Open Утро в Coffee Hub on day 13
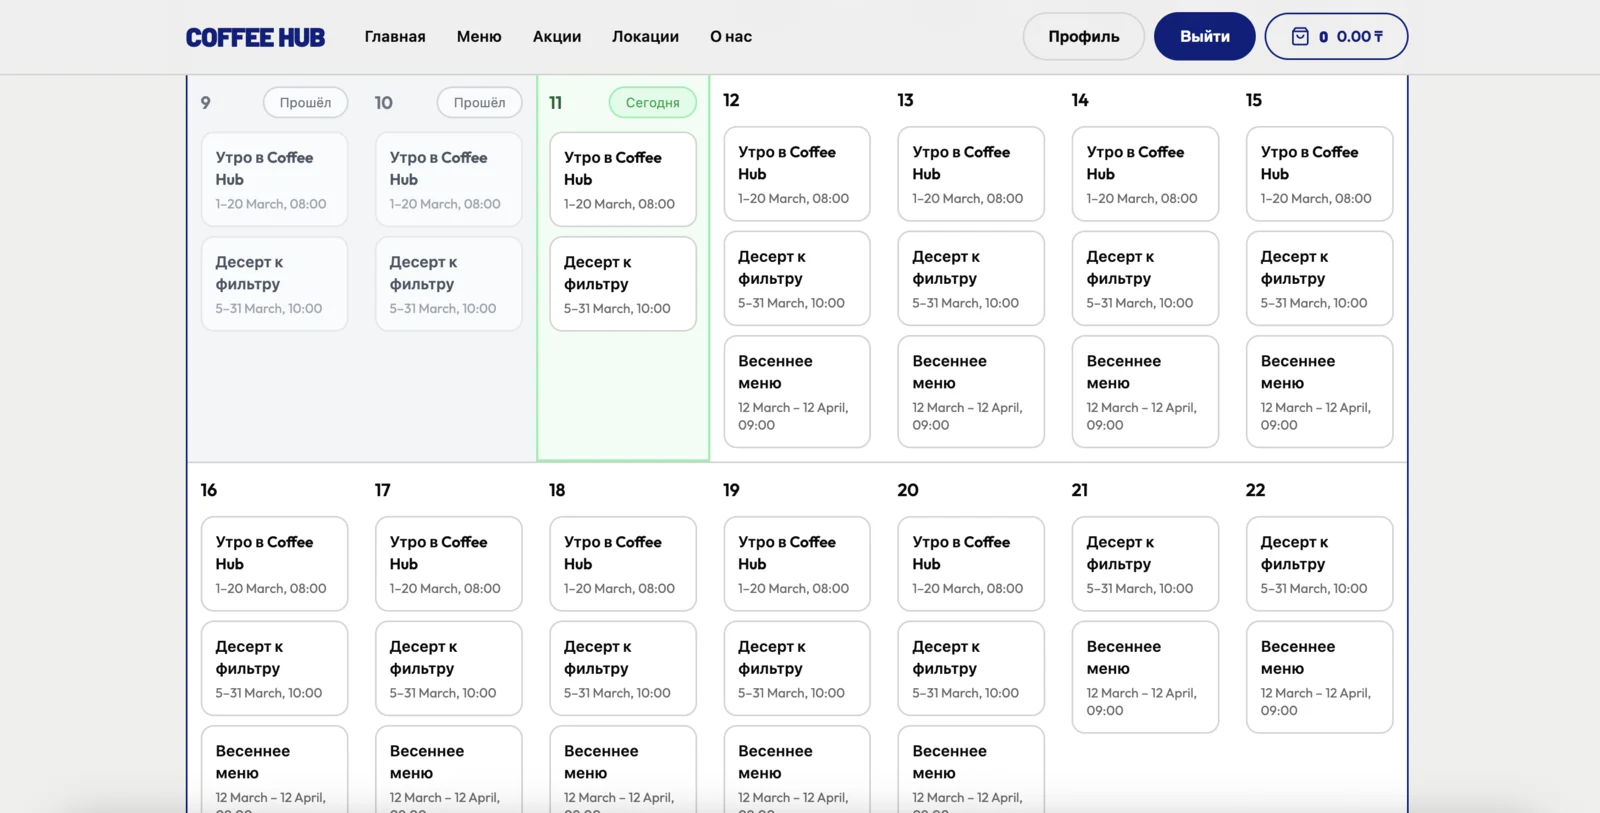 [971, 174]
